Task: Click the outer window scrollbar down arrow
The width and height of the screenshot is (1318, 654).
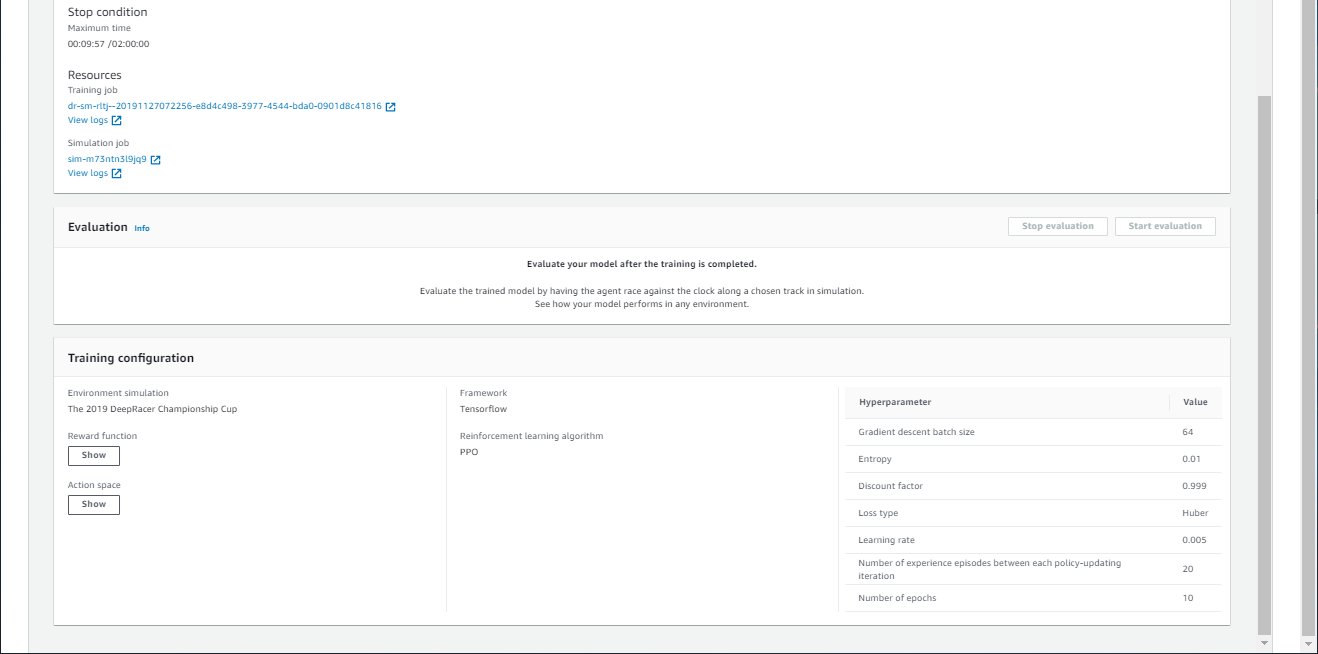Action: point(1309,642)
